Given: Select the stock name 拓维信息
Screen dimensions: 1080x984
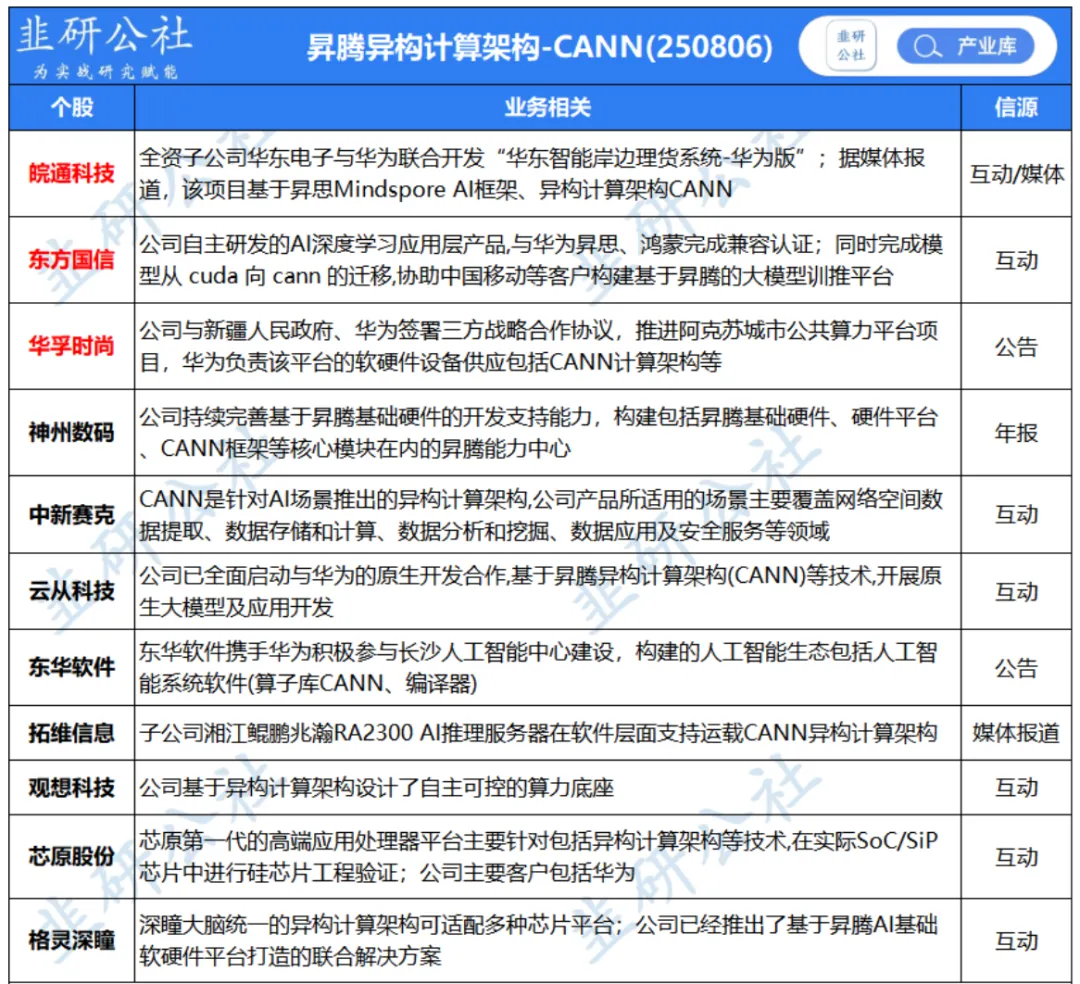Looking at the screenshot, I should (72, 733).
